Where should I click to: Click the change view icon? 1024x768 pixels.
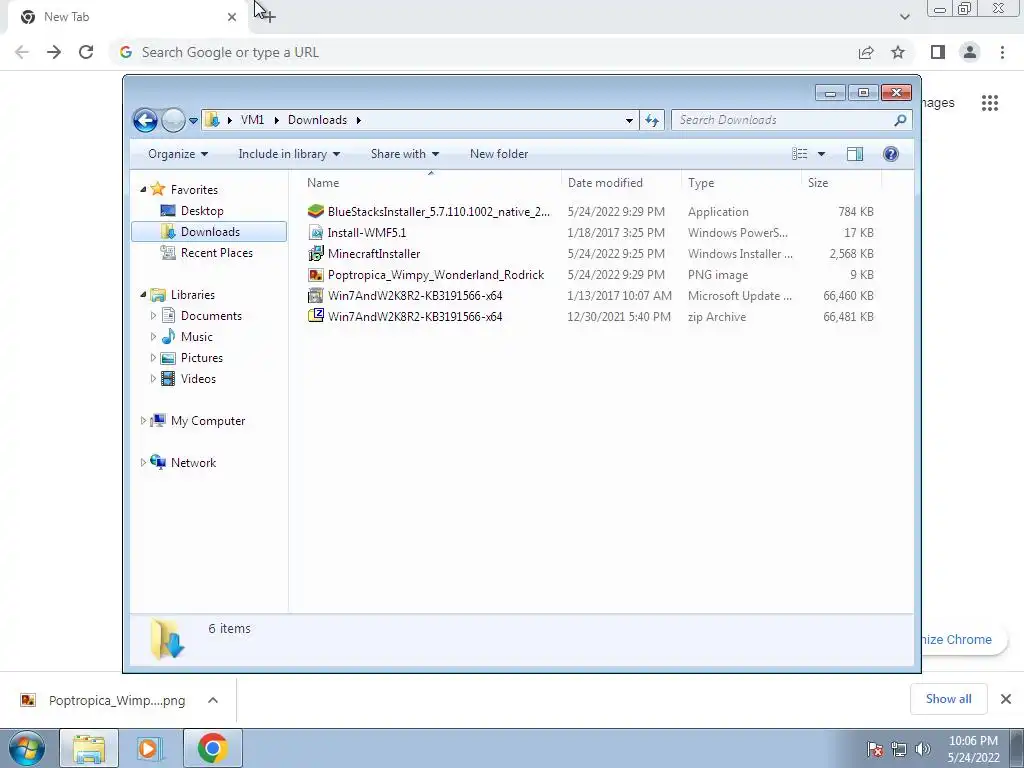pos(799,154)
